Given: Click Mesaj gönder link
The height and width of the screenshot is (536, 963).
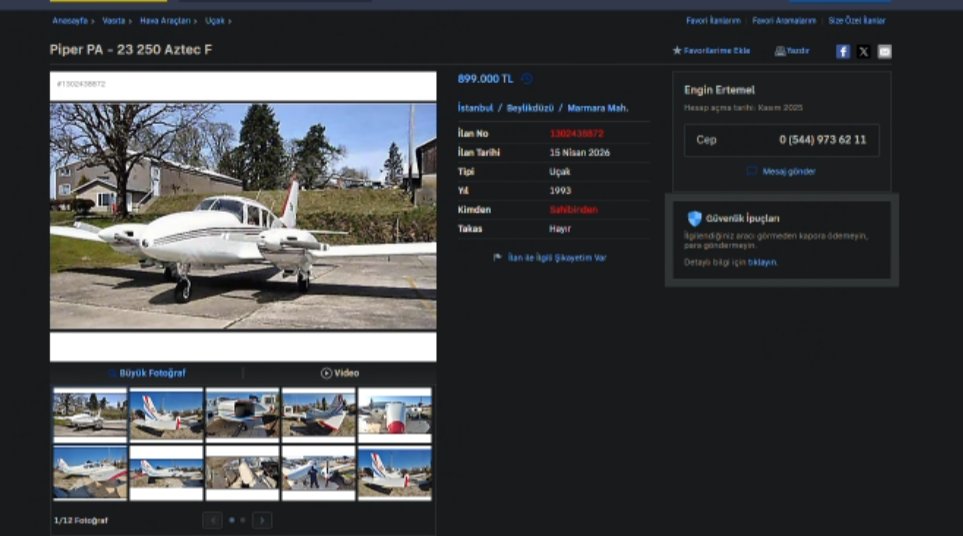Looking at the screenshot, I should (x=781, y=171).
